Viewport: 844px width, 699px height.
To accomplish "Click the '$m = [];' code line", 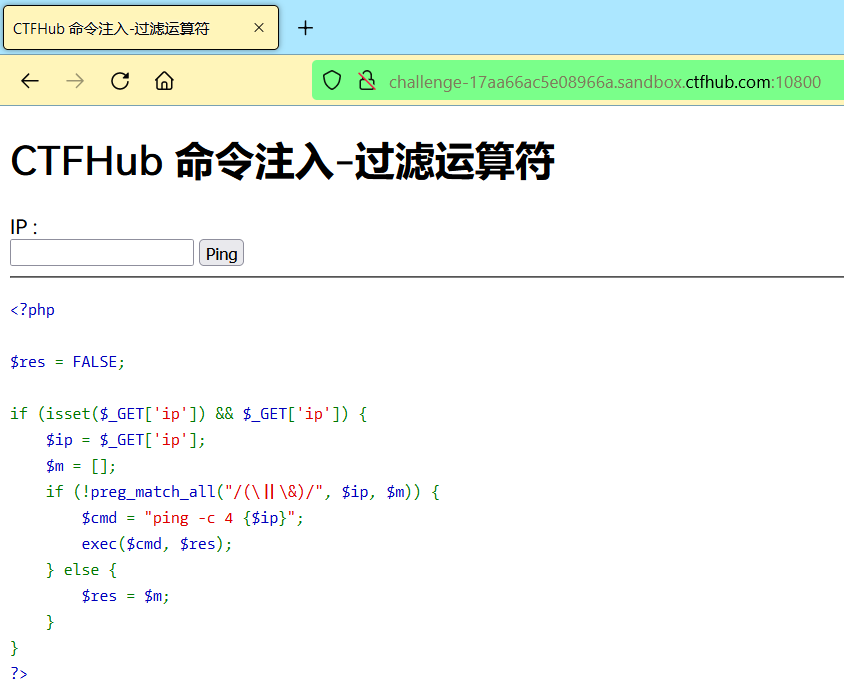I will point(81,466).
